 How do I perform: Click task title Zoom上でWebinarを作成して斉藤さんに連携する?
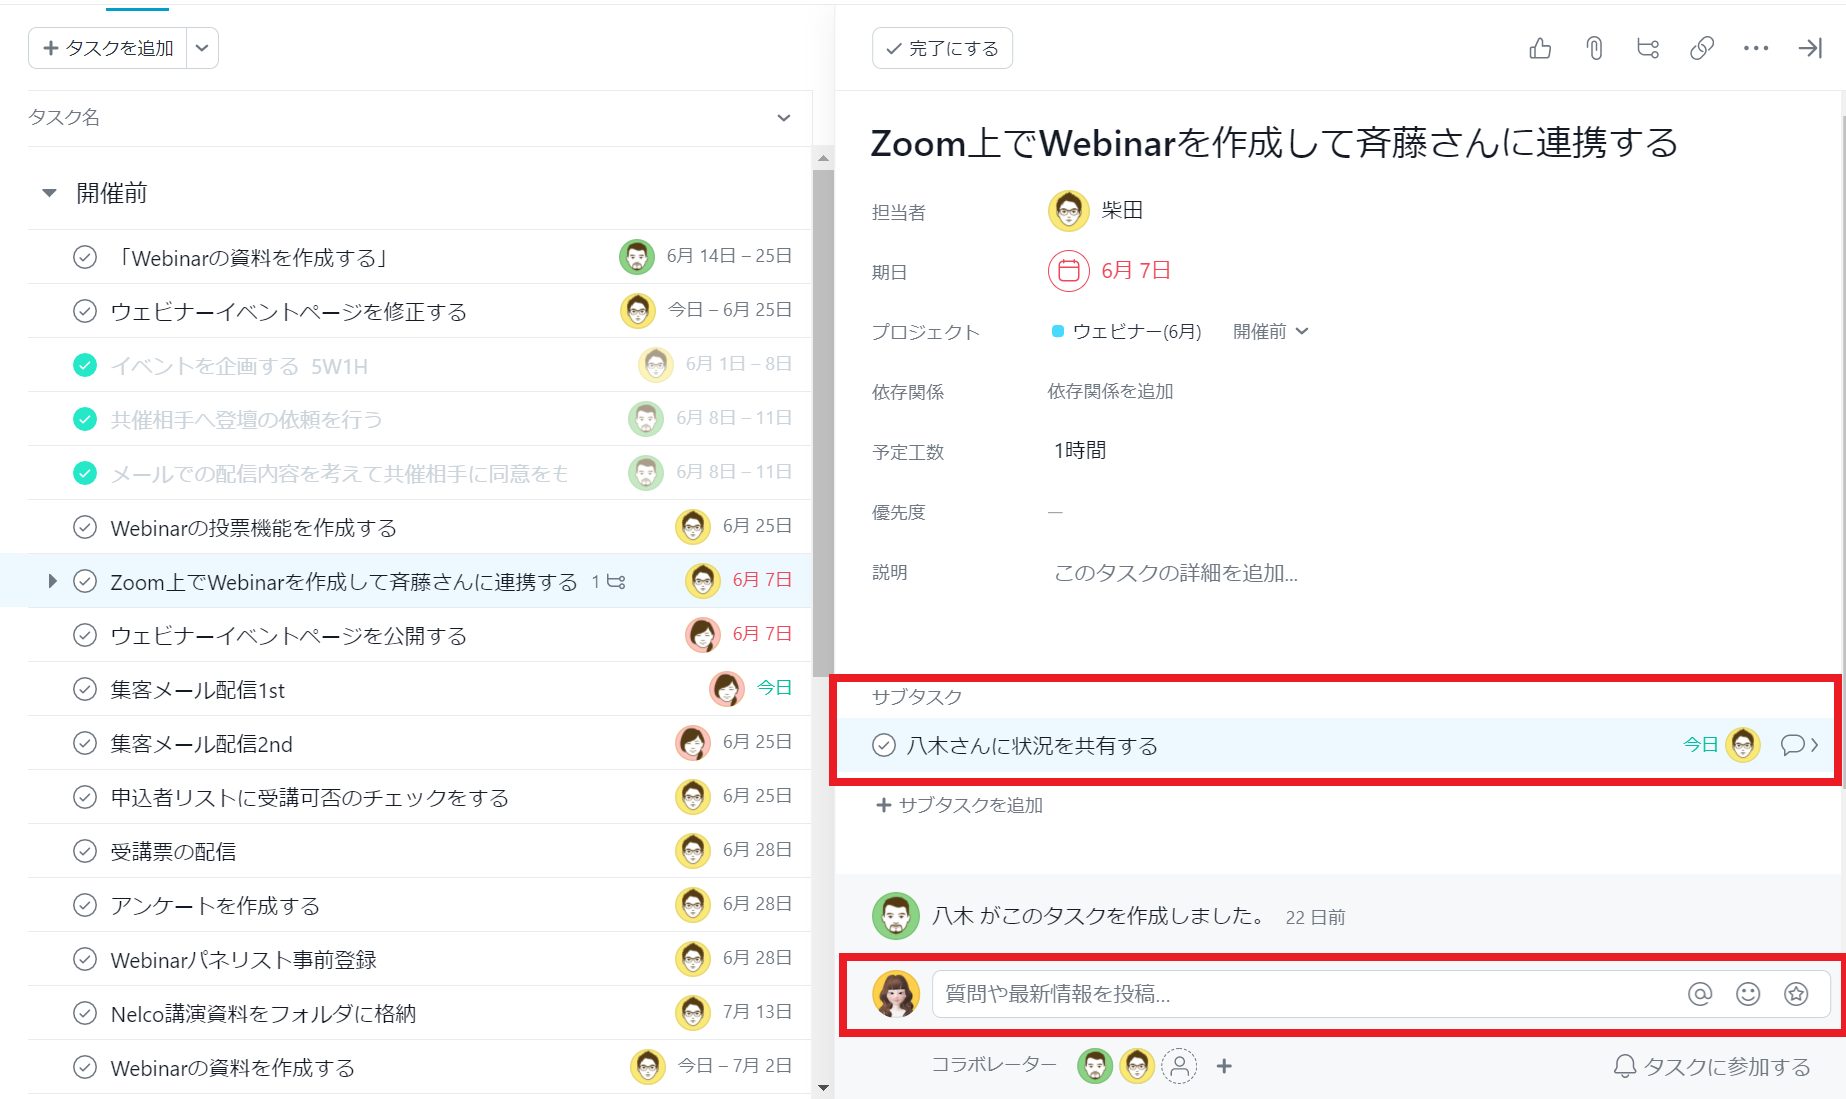click(x=1274, y=143)
